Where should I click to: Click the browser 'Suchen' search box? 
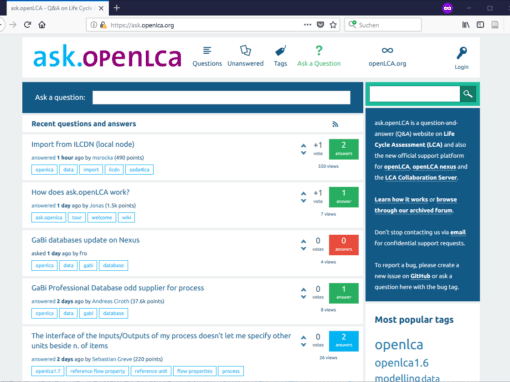click(x=383, y=25)
